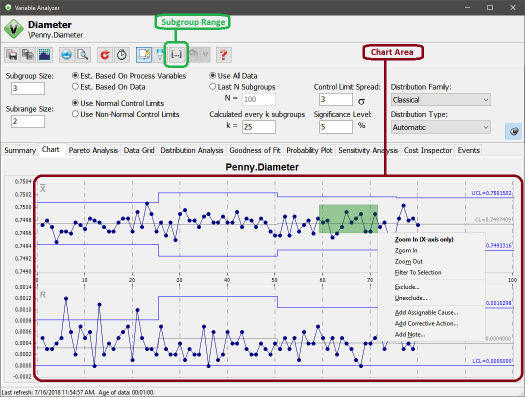Click the Penny.Diameter chart title
Image resolution: width=525 pixels, height=397 pixels.
[262, 167]
